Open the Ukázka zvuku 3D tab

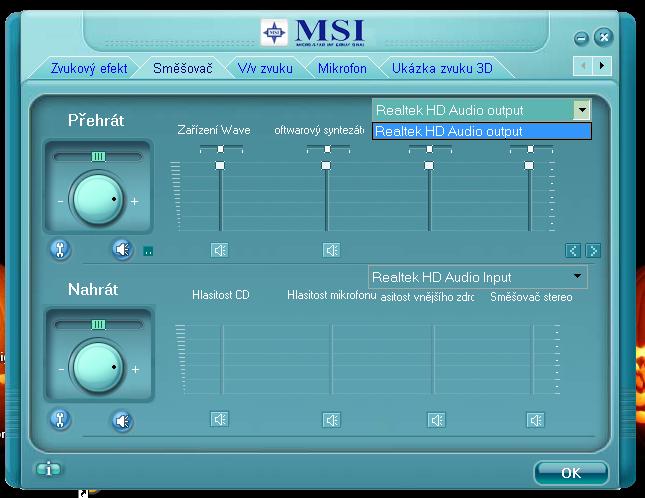click(x=442, y=68)
